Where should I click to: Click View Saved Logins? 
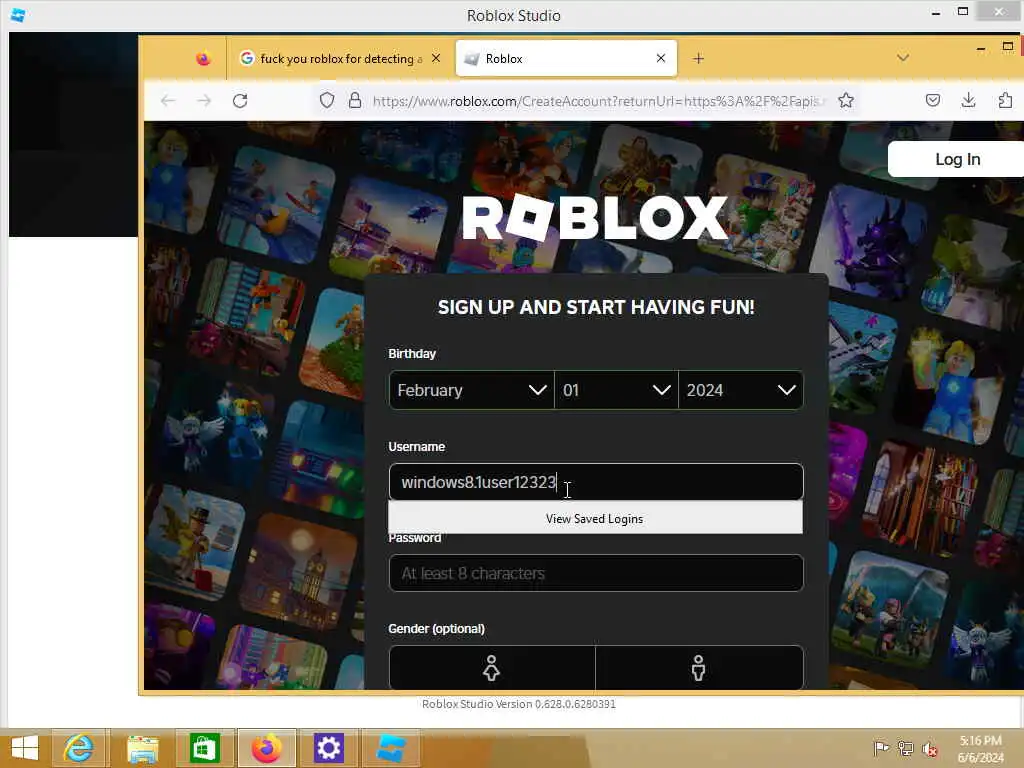pos(595,519)
